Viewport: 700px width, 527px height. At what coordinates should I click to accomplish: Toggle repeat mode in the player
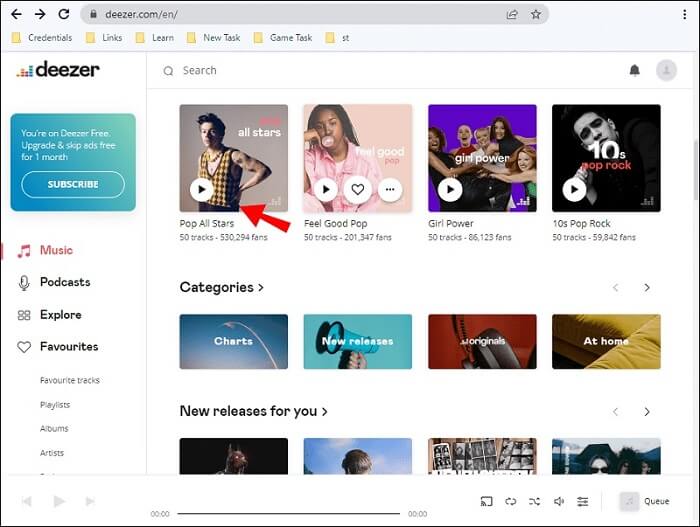510,501
